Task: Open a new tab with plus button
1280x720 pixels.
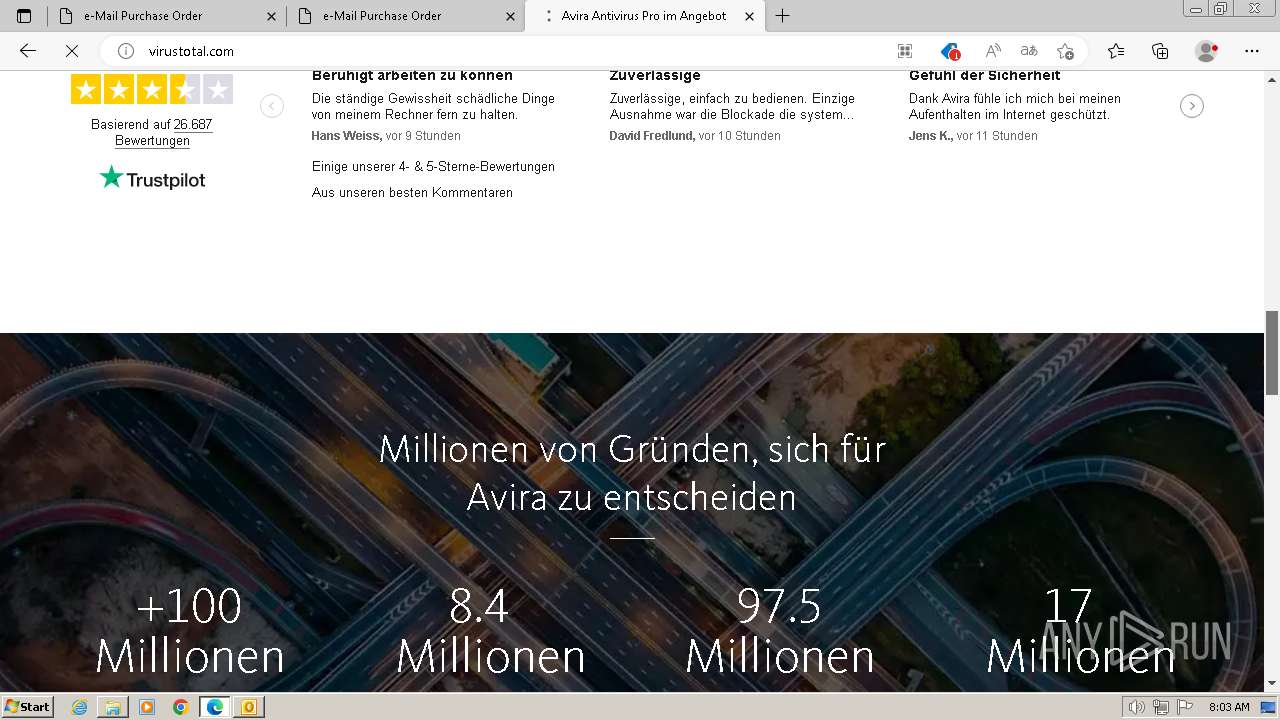Action: [x=783, y=16]
